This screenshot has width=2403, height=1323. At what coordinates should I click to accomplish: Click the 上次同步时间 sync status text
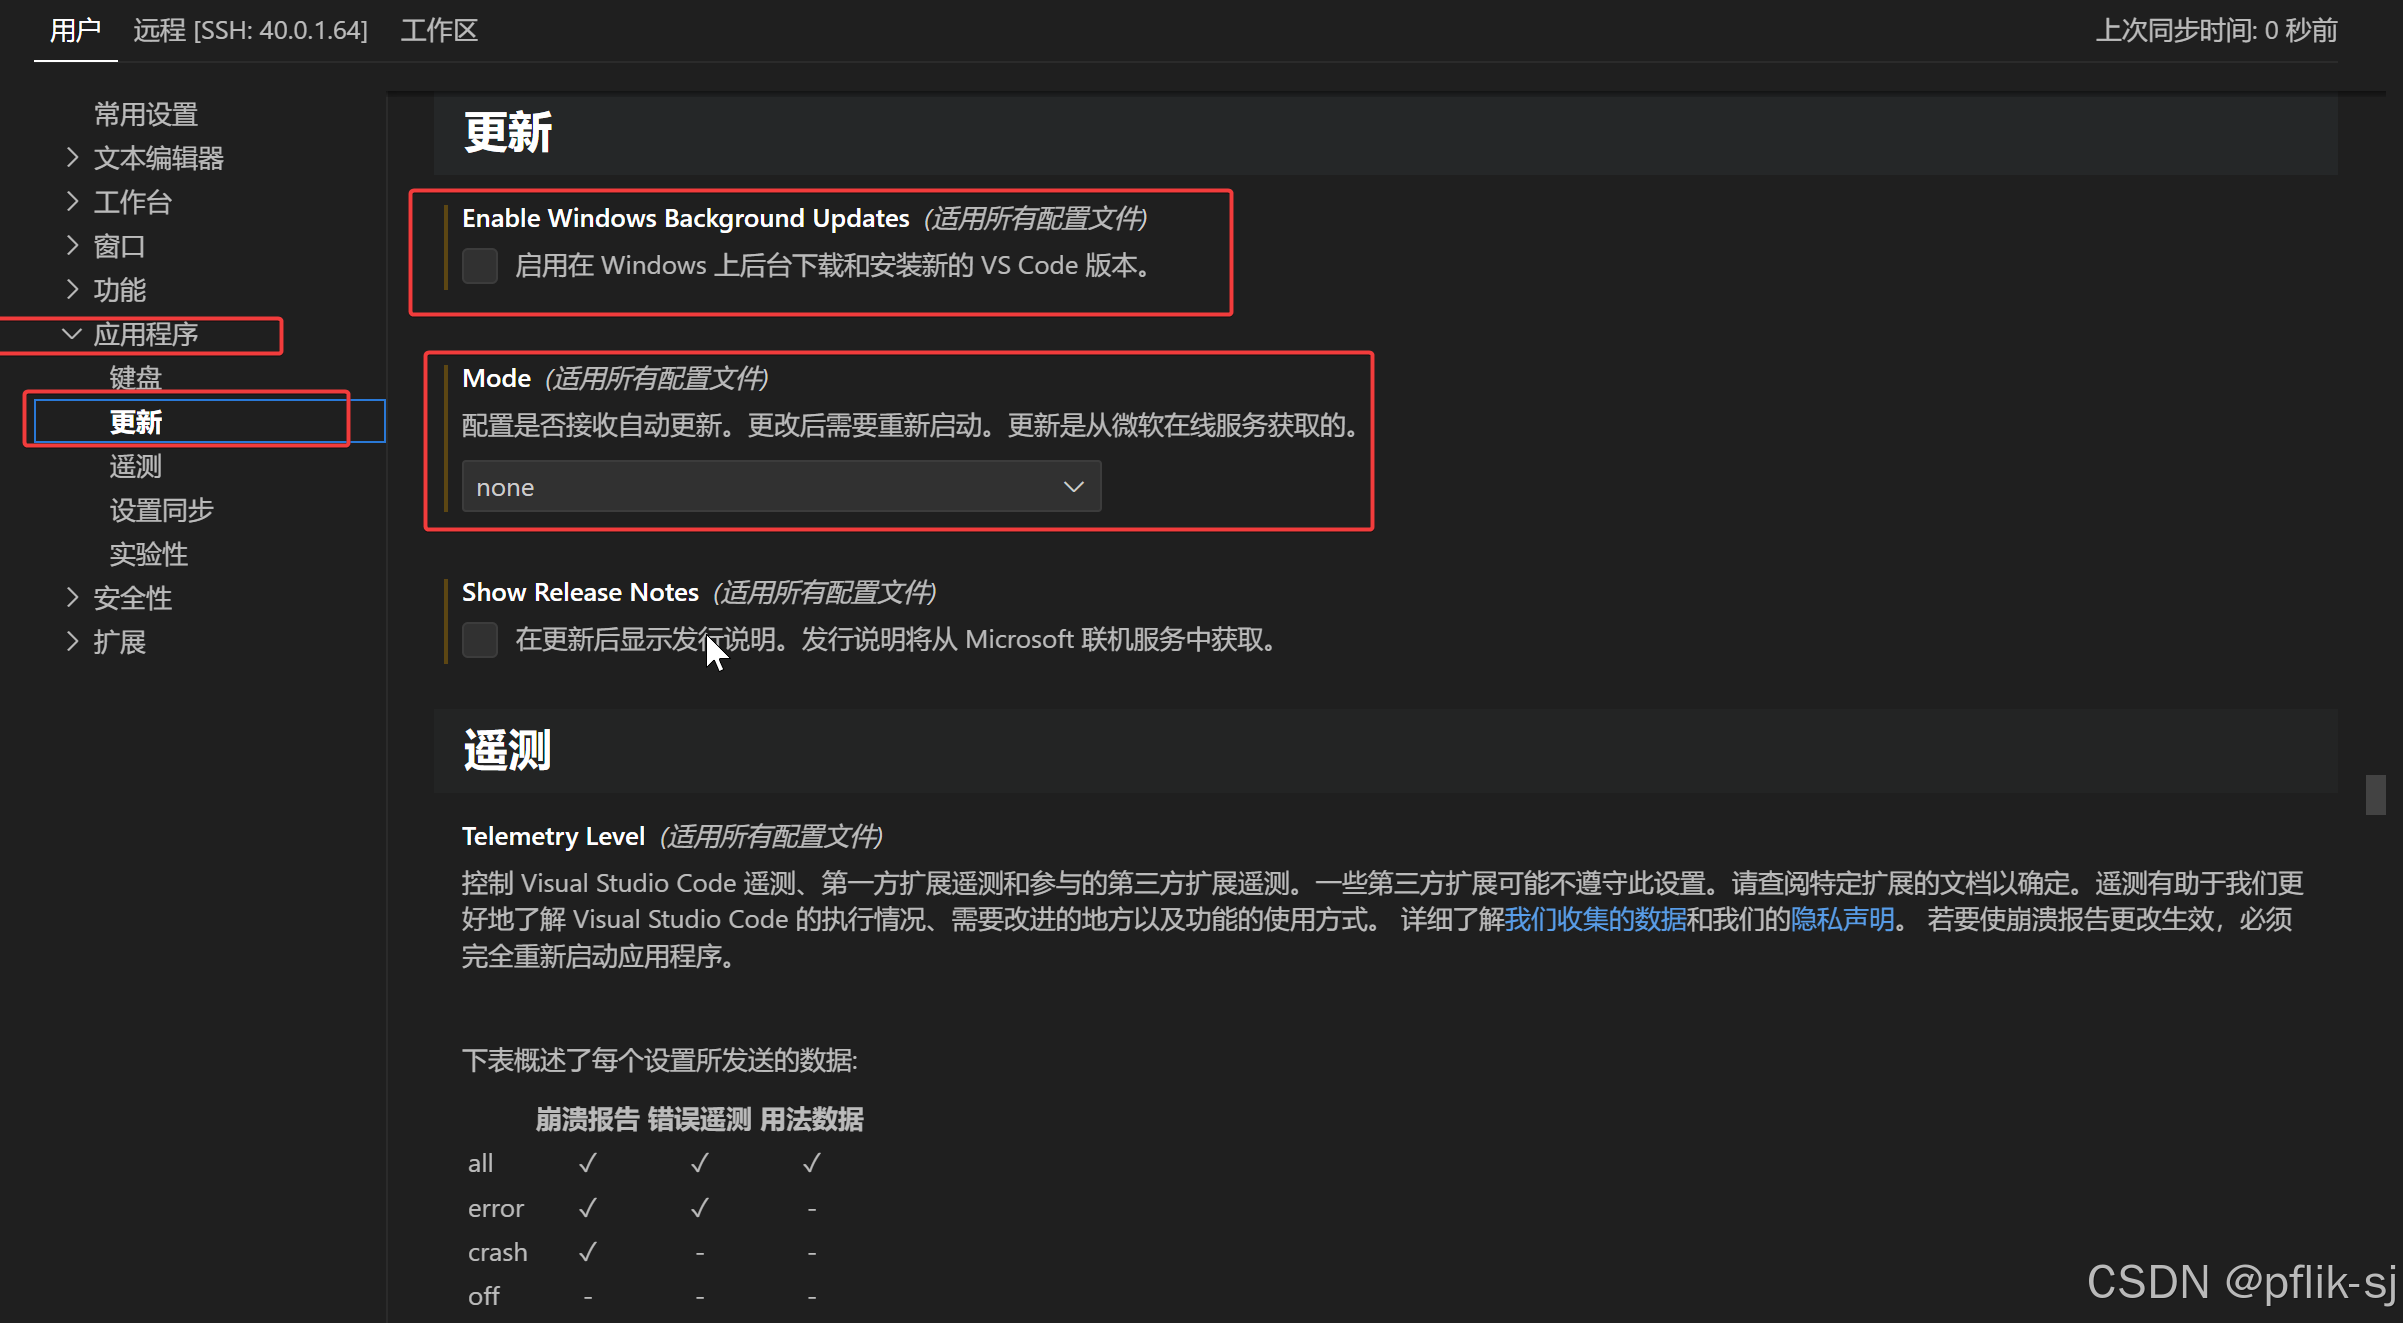2216,30
